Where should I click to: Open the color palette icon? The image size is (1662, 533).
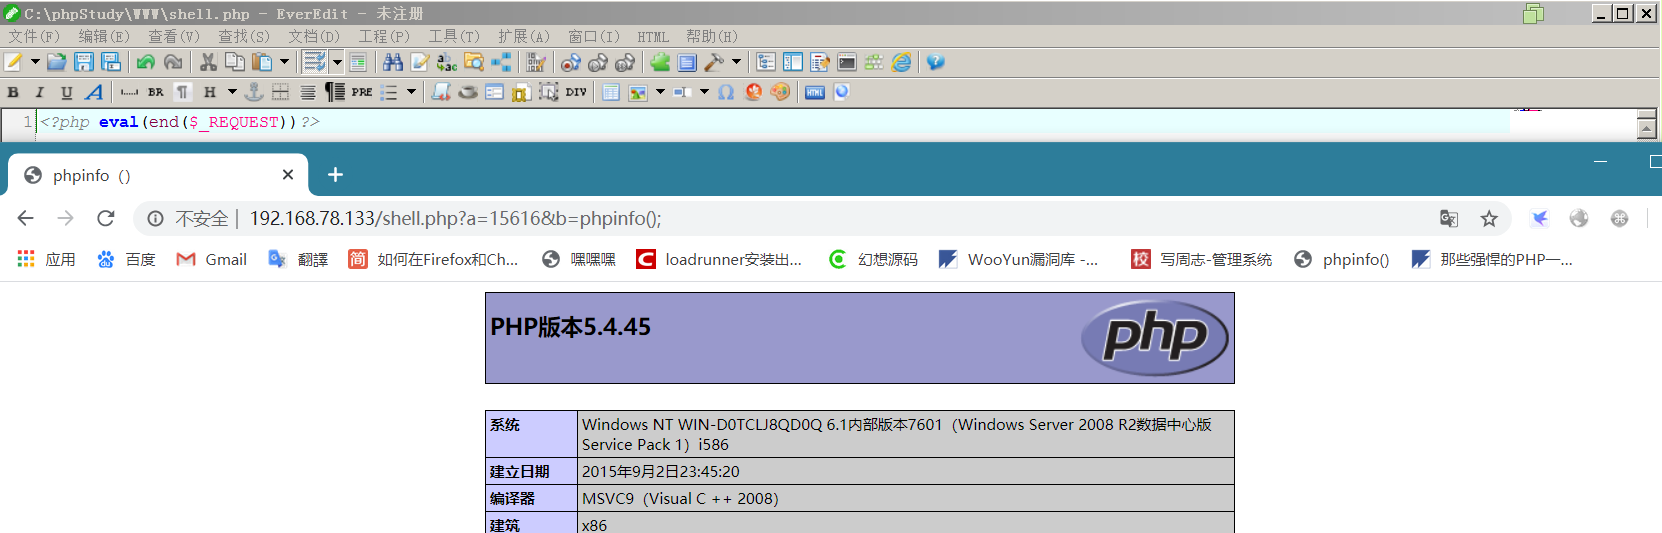tap(780, 92)
